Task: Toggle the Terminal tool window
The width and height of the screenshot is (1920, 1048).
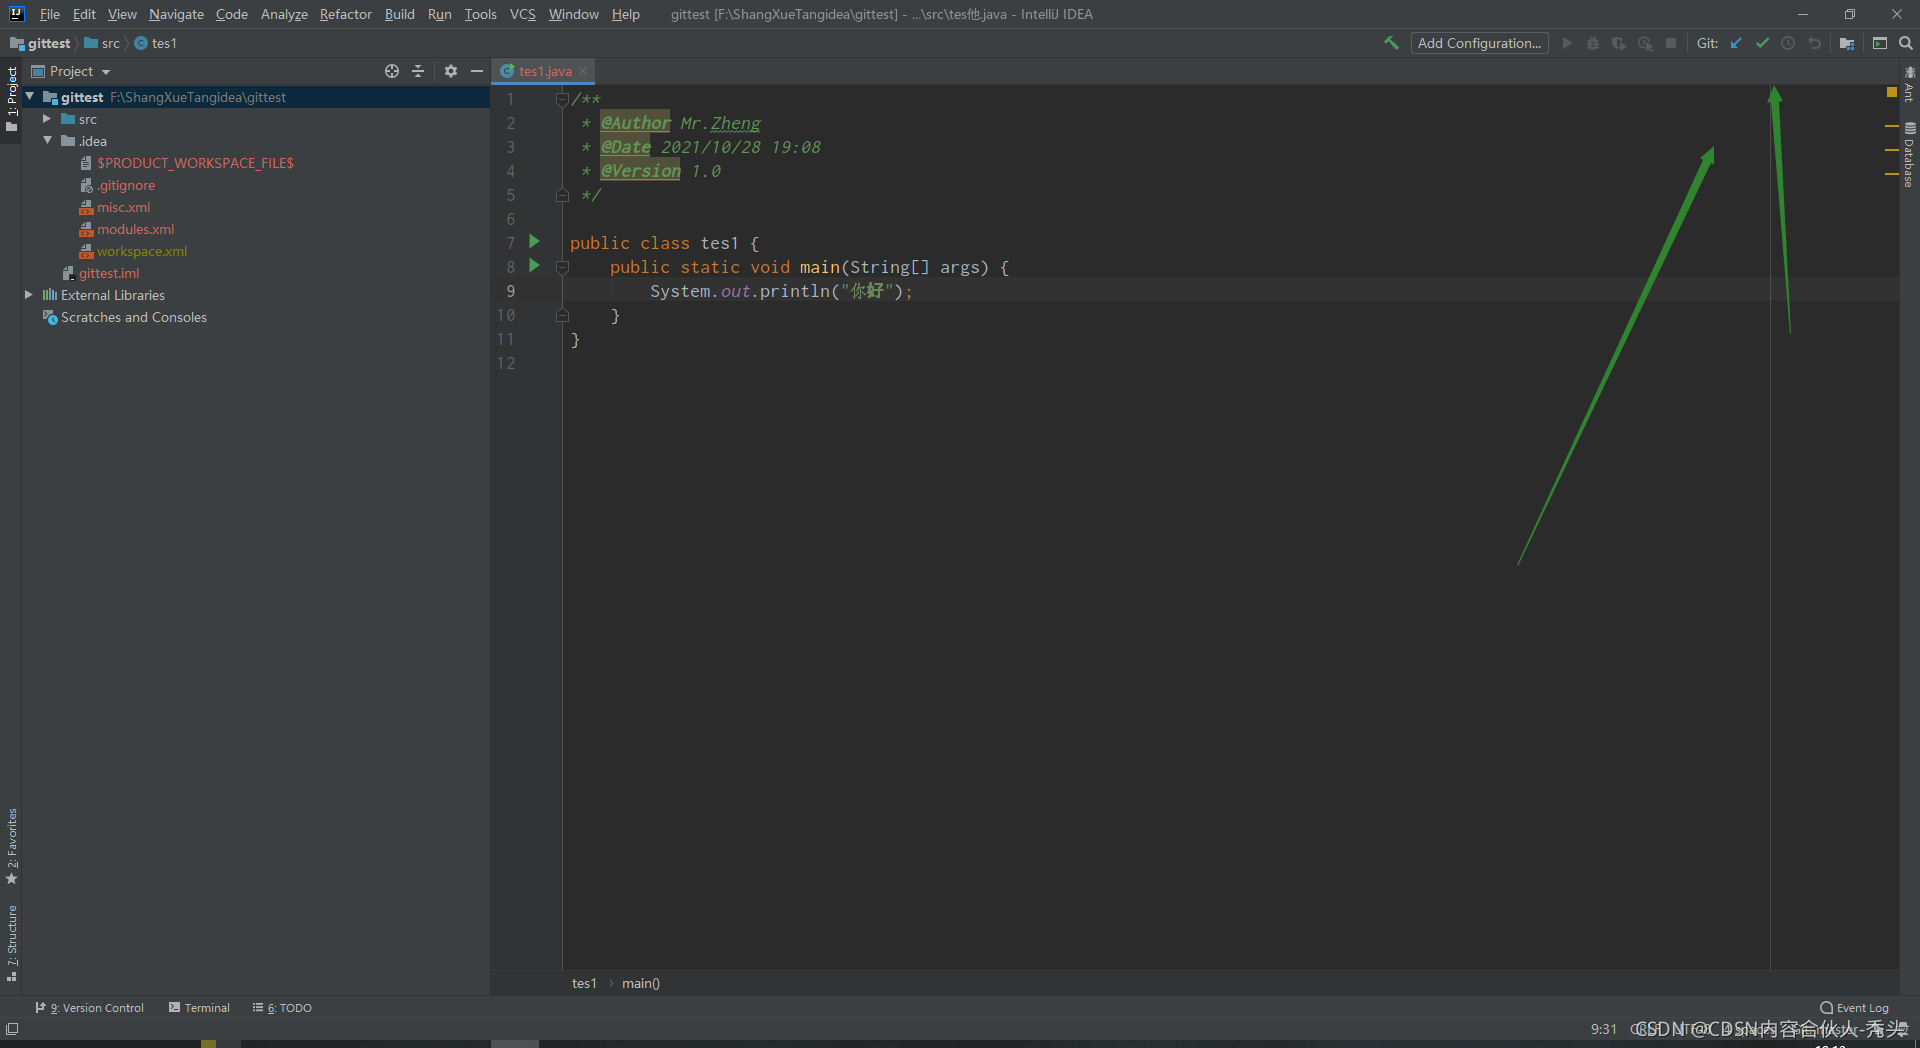Action: [x=199, y=1008]
